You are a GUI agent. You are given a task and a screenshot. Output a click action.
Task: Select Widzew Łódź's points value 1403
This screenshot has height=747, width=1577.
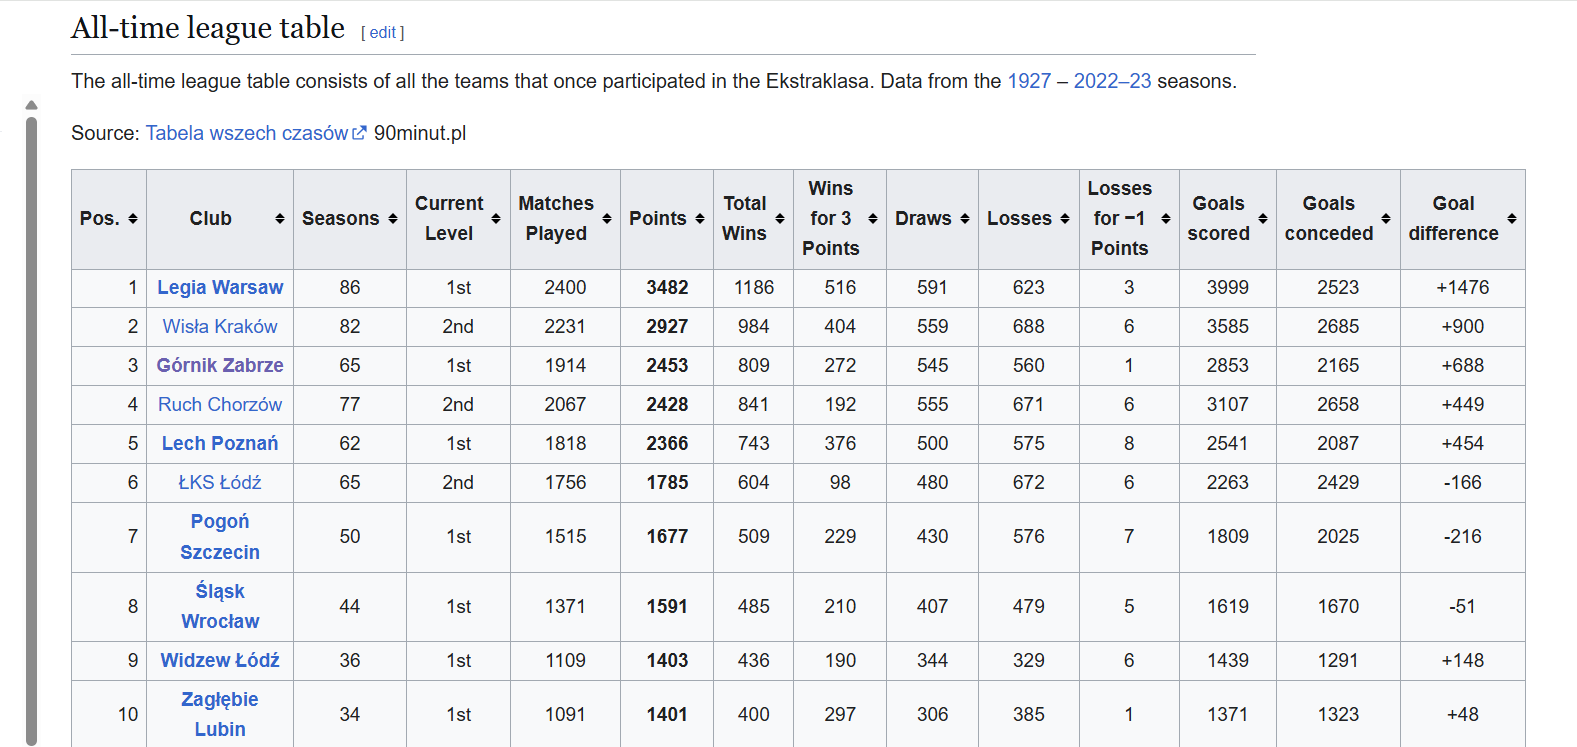pyautogui.click(x=667, y=661)
